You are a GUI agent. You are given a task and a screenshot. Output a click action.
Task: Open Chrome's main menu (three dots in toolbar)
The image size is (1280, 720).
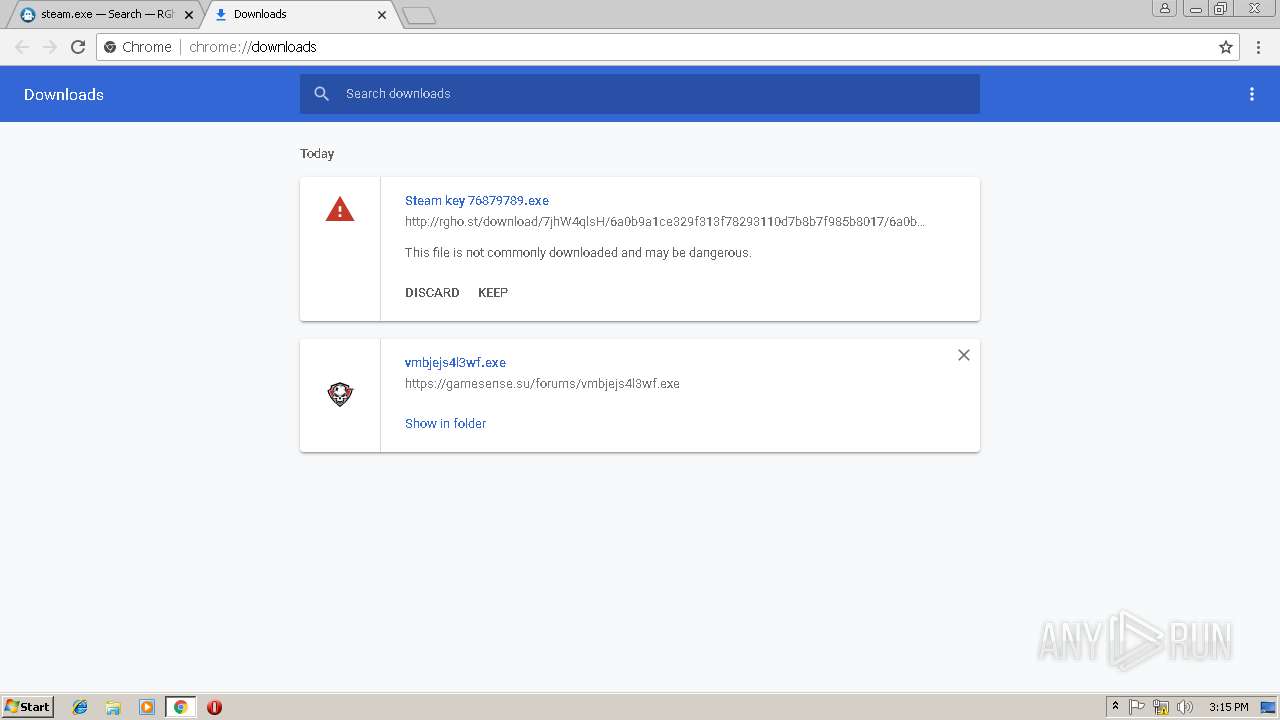[x=1258, y=47]
